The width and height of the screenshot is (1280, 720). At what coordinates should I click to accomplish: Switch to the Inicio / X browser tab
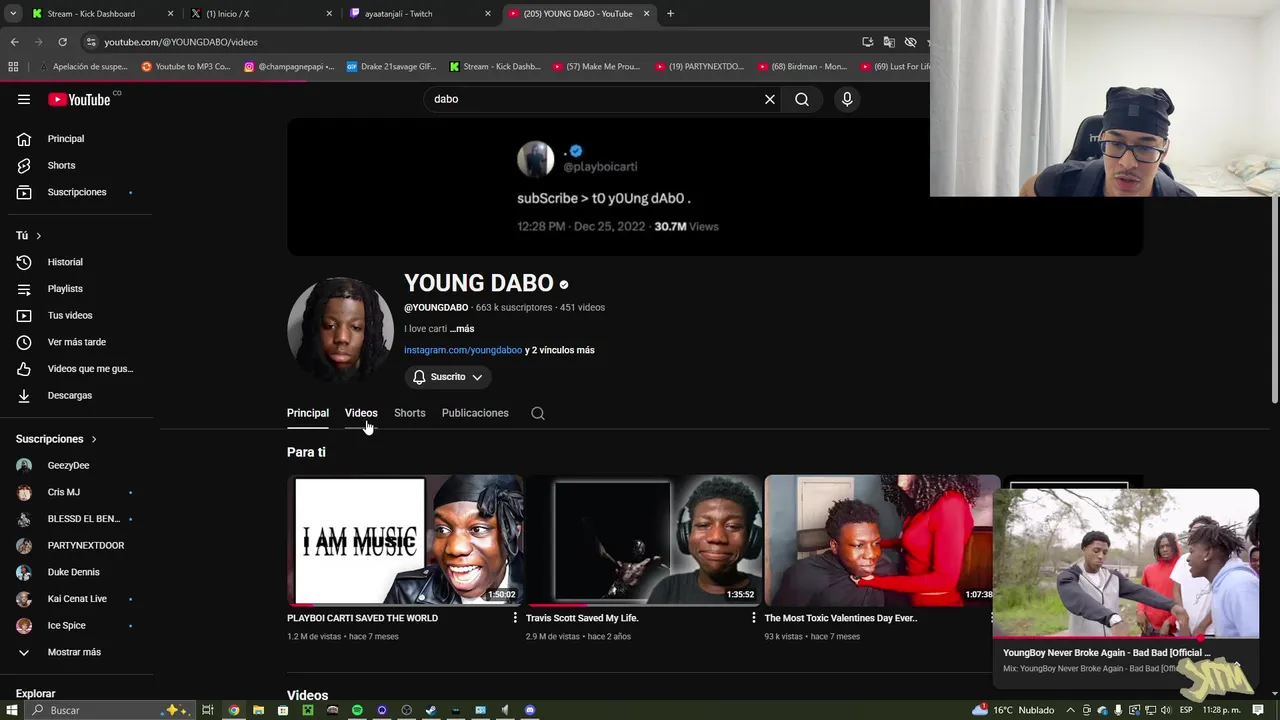point(260,14)
